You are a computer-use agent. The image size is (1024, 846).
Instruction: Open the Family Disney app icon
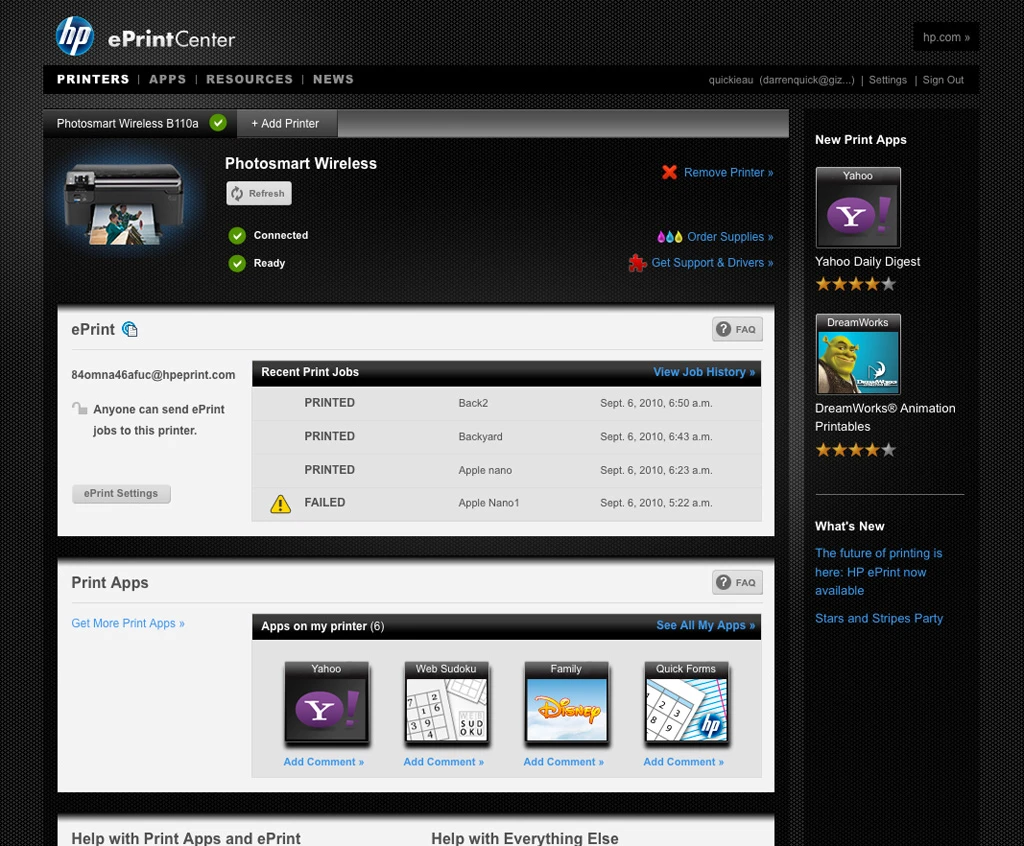(x=566, y=703)
